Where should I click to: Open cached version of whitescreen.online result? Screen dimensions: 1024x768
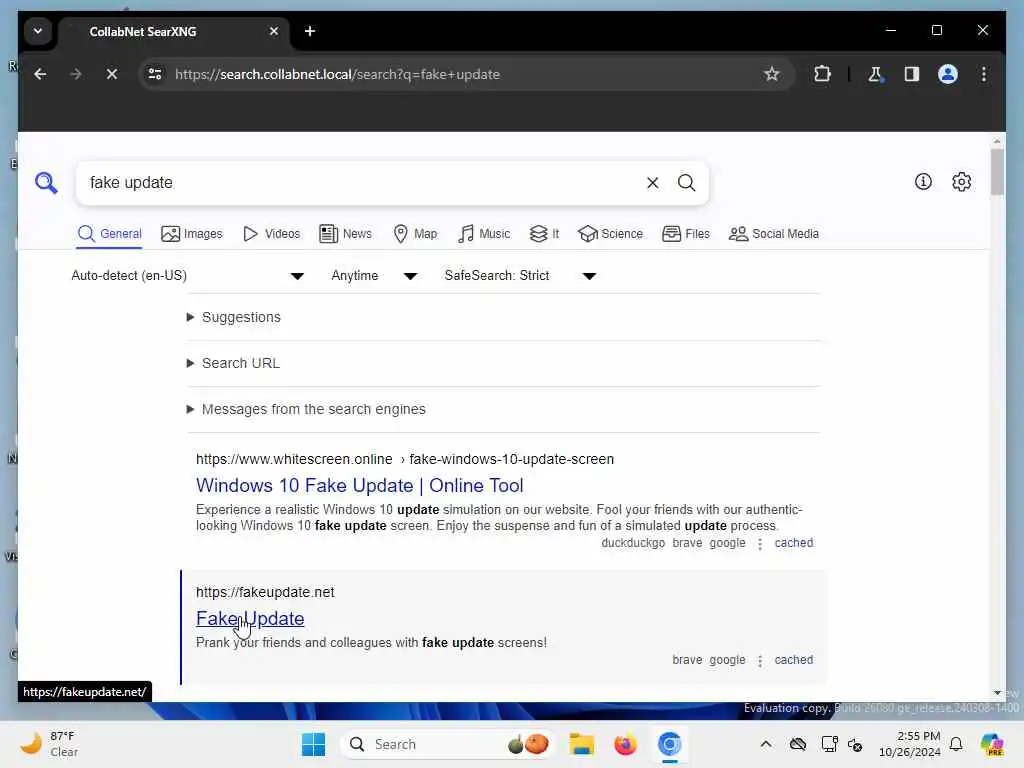(793, 543)
